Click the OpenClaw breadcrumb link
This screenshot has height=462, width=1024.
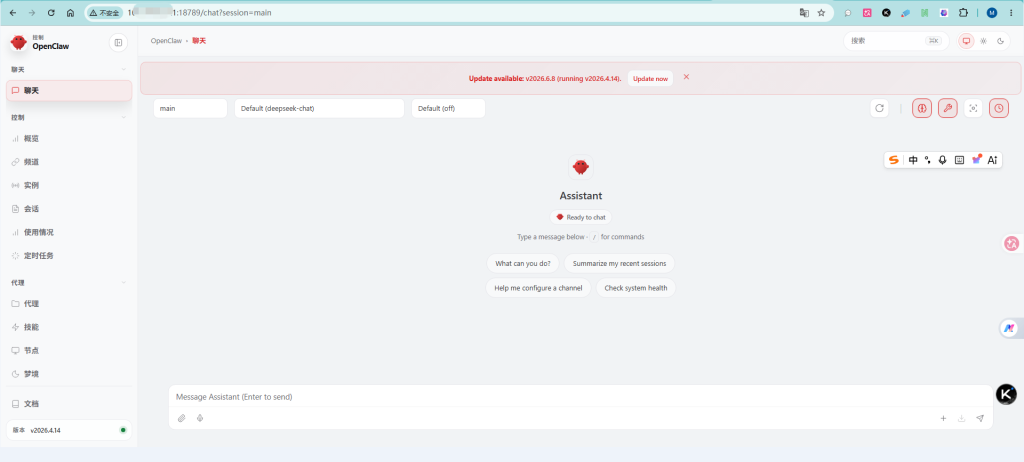166,41
